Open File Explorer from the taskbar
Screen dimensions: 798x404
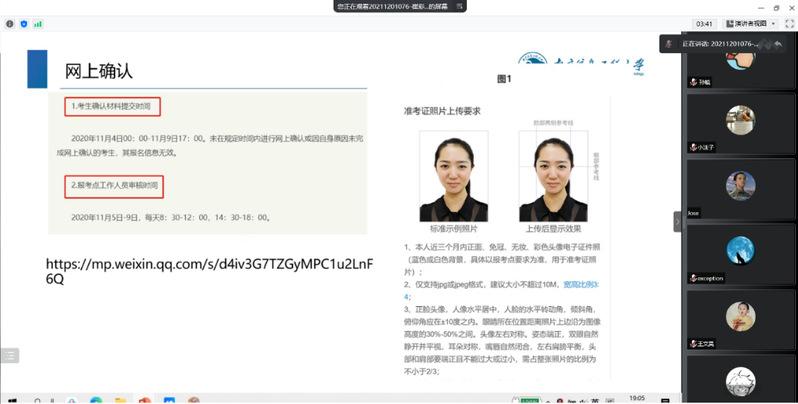(120, 399)
